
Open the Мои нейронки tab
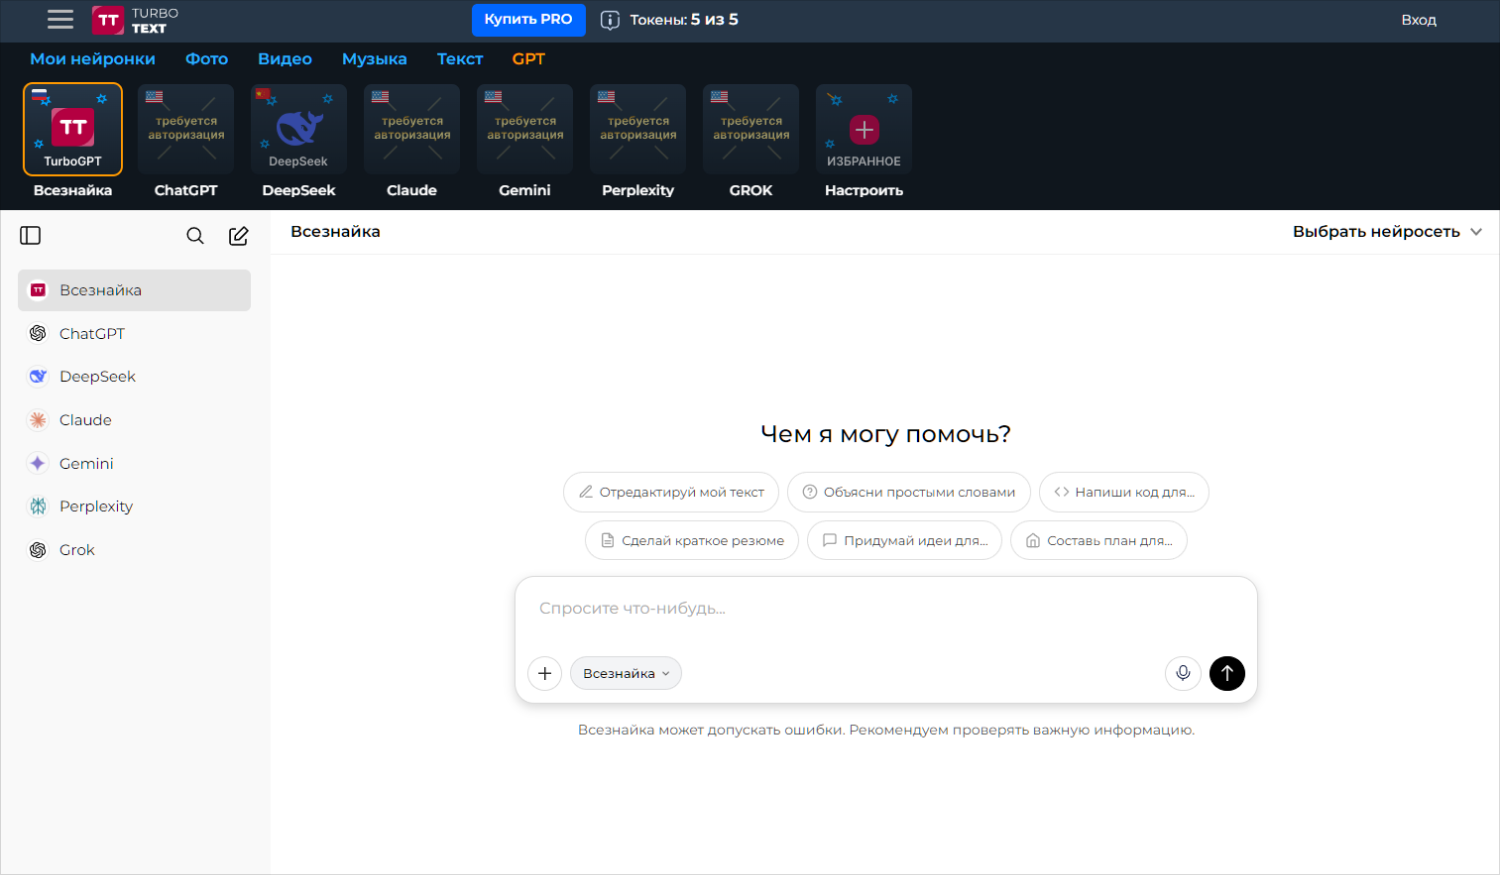[x=93, y=59]
